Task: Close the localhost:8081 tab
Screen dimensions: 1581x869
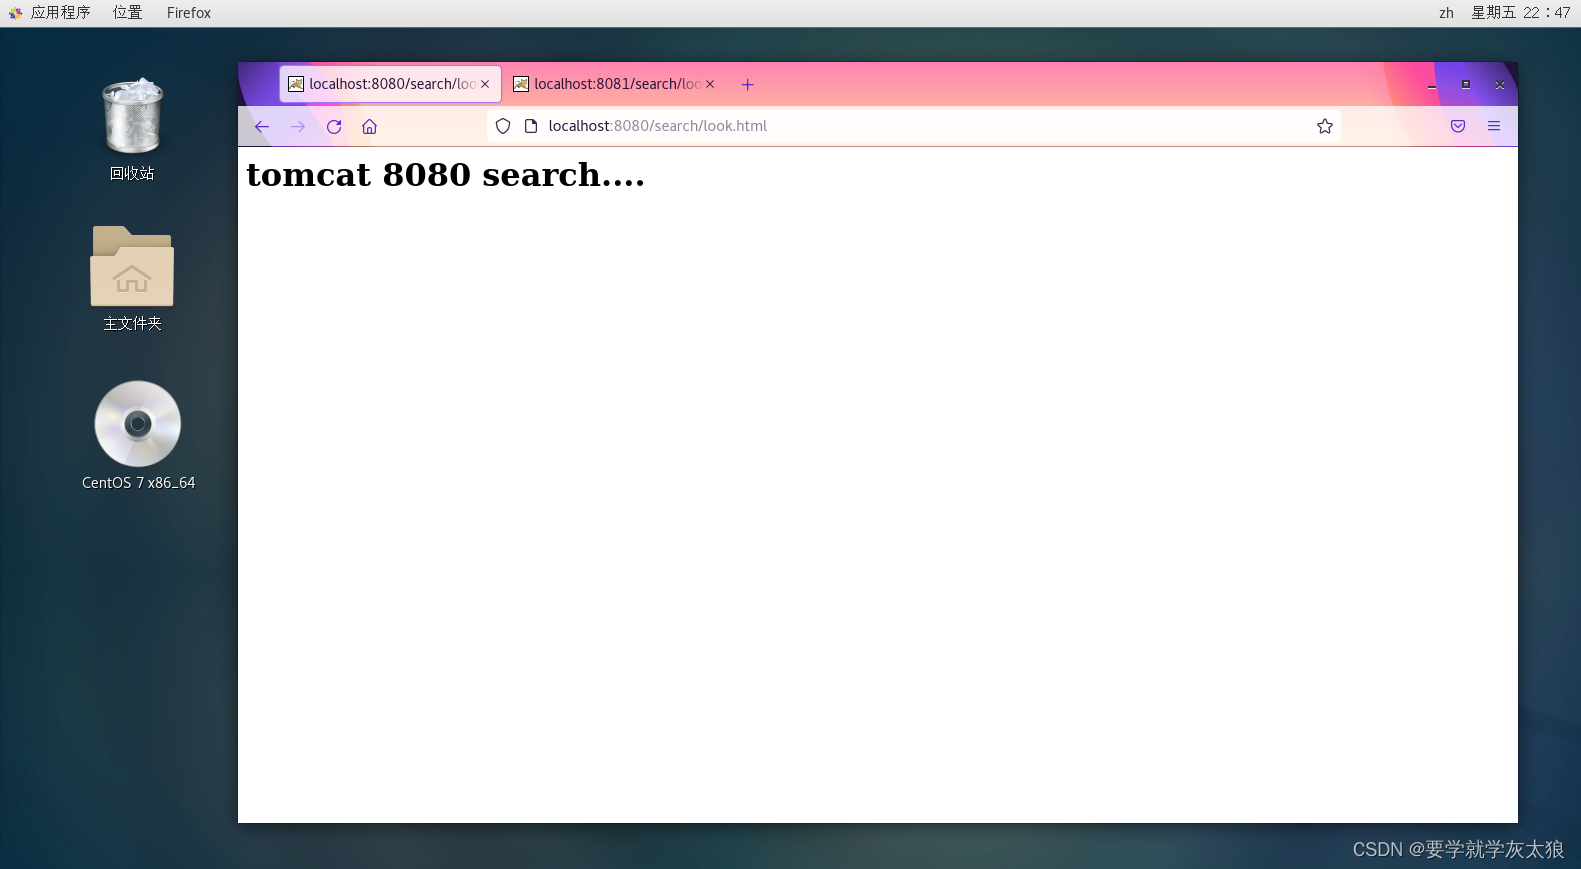Action: 710,84
